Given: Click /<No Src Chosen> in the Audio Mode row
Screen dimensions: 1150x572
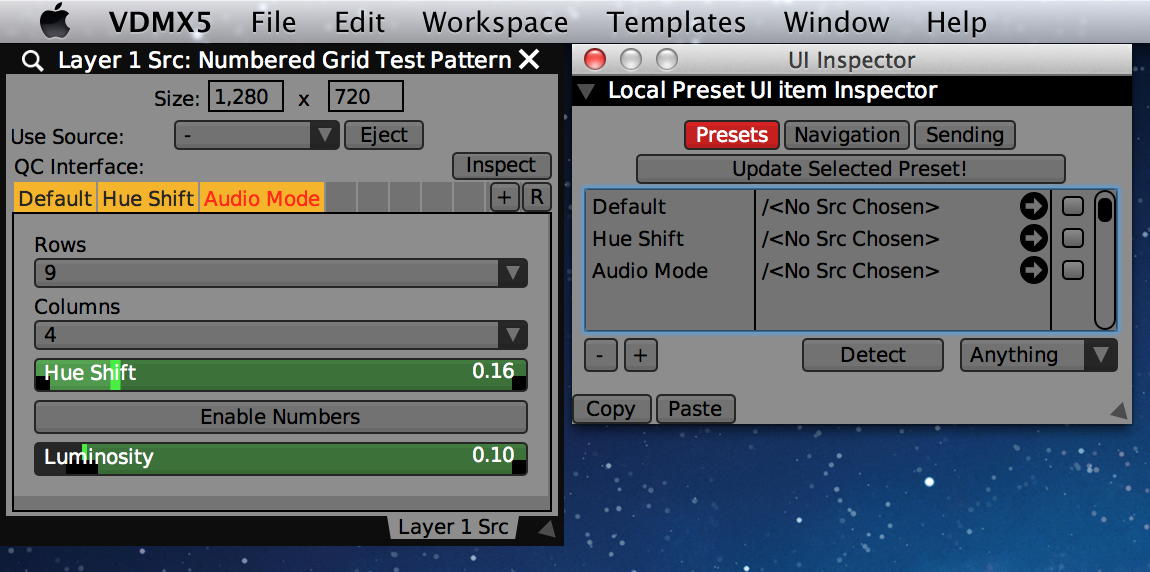Looking at the screenshot, I should point(850,271).
